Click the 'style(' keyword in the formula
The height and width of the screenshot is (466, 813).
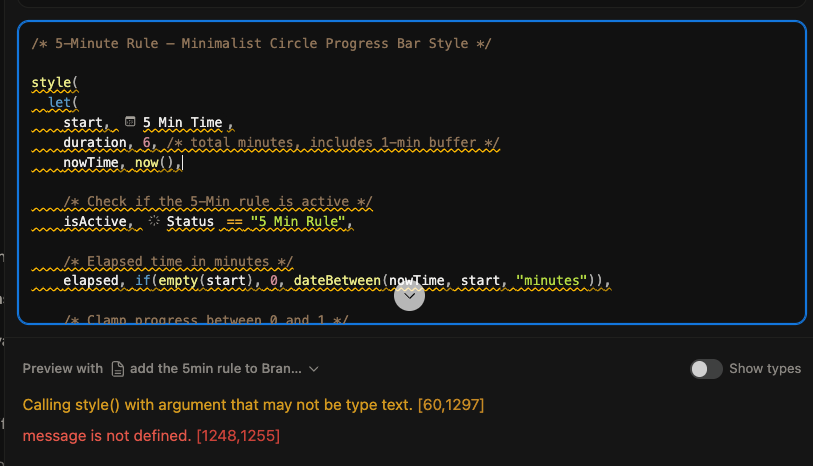click(x=54, y=82)
